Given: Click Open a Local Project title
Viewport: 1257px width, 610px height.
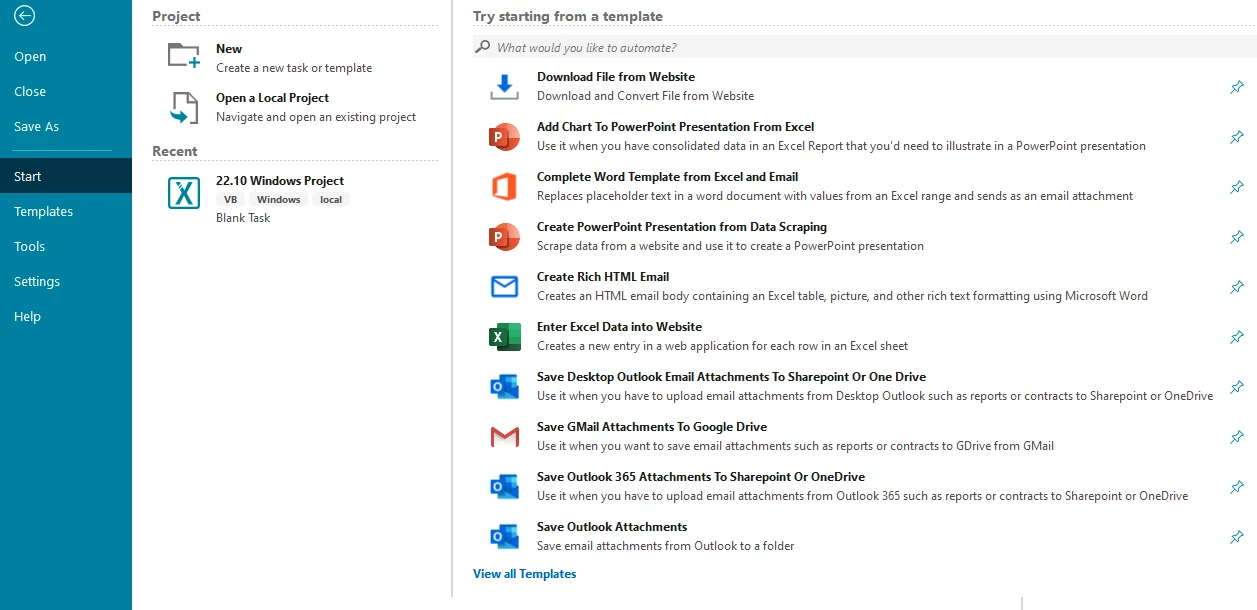Looking at the screenshot, I should [x=272, y=97].
